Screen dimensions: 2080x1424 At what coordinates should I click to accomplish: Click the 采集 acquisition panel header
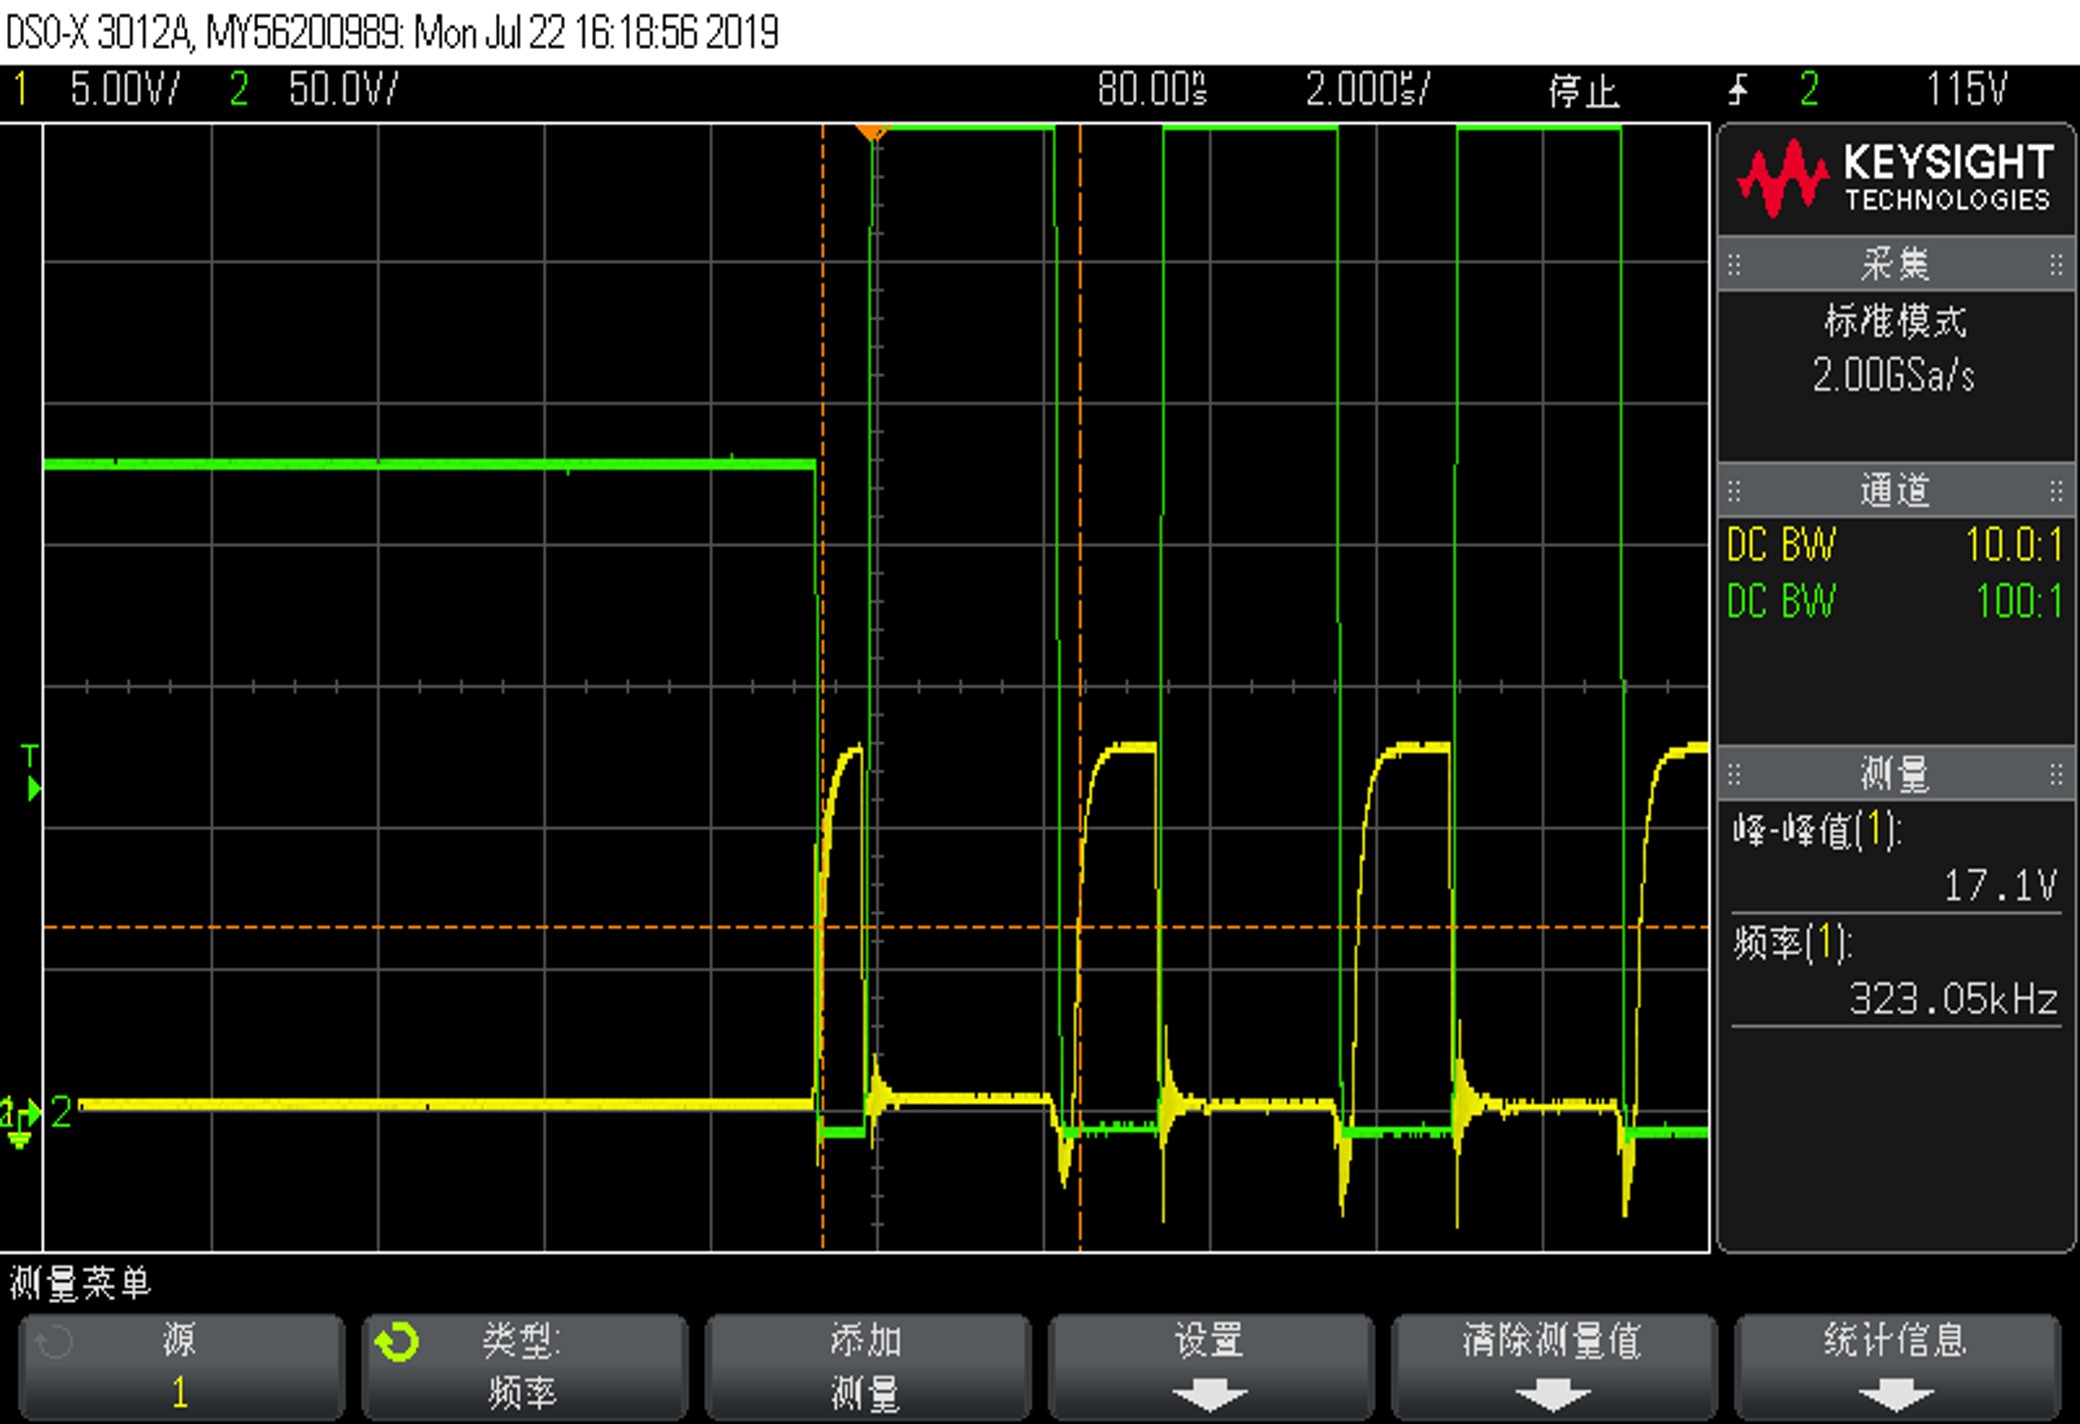tap(1895, 265)
